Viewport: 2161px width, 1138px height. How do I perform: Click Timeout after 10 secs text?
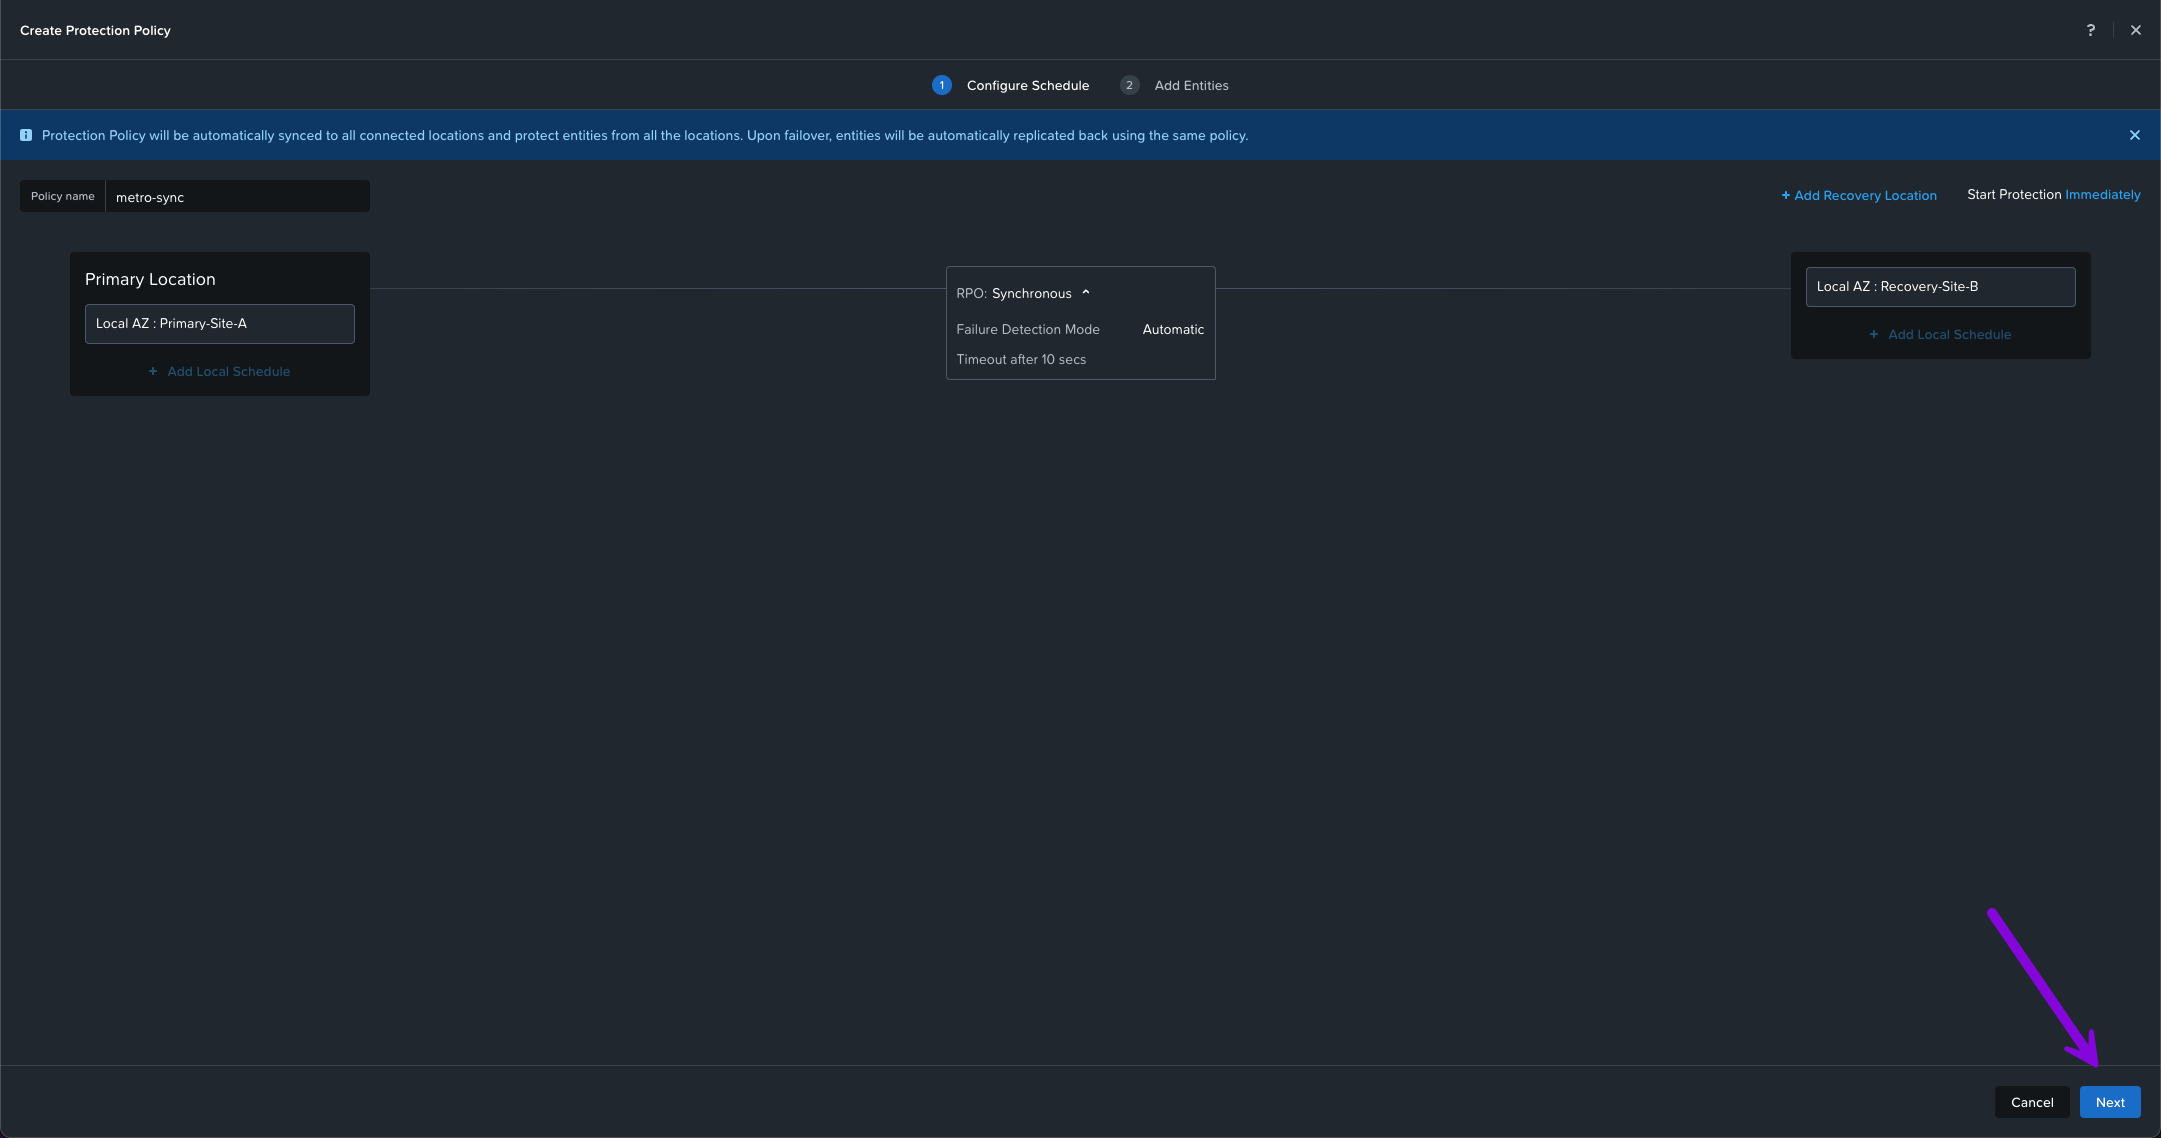(1021, 359)
